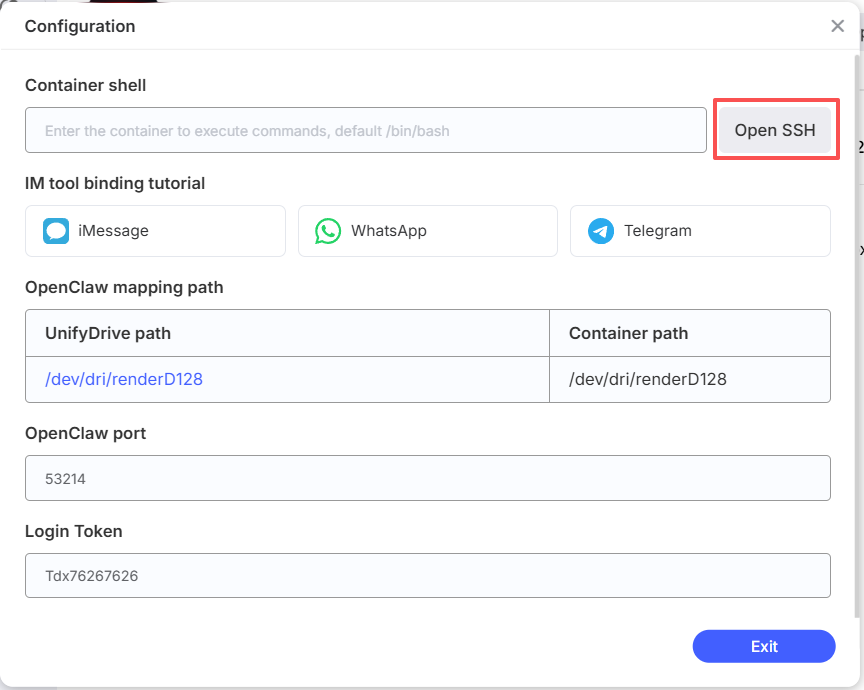
Task: Click the OpenClaw mapping path heading
Action: point(124,287)
